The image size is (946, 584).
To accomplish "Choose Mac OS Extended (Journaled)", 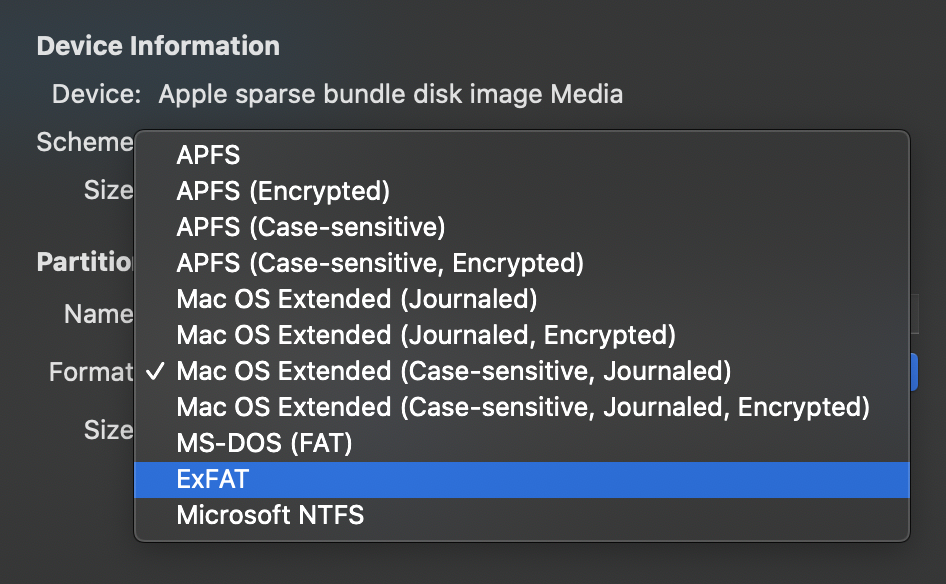I will tap(357, 299).
